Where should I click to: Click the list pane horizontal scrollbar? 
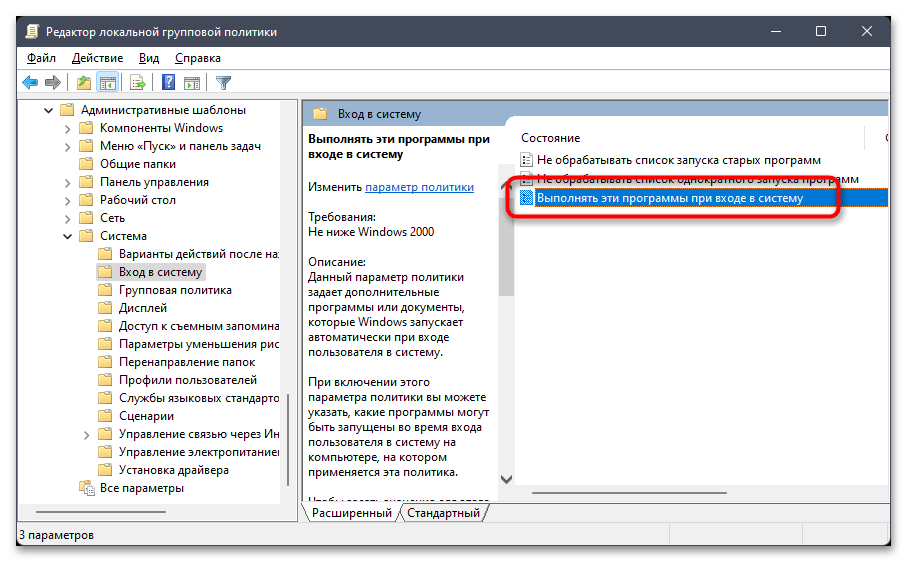coord(629,493)
